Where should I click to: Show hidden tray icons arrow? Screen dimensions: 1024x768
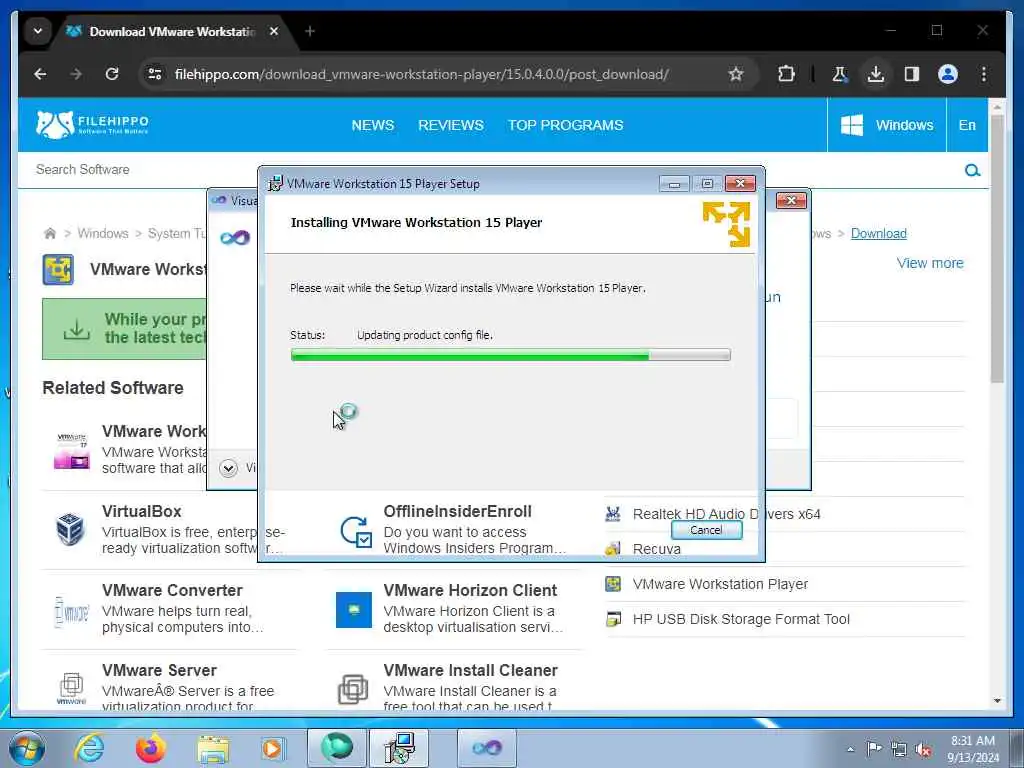tap(850, 749)
